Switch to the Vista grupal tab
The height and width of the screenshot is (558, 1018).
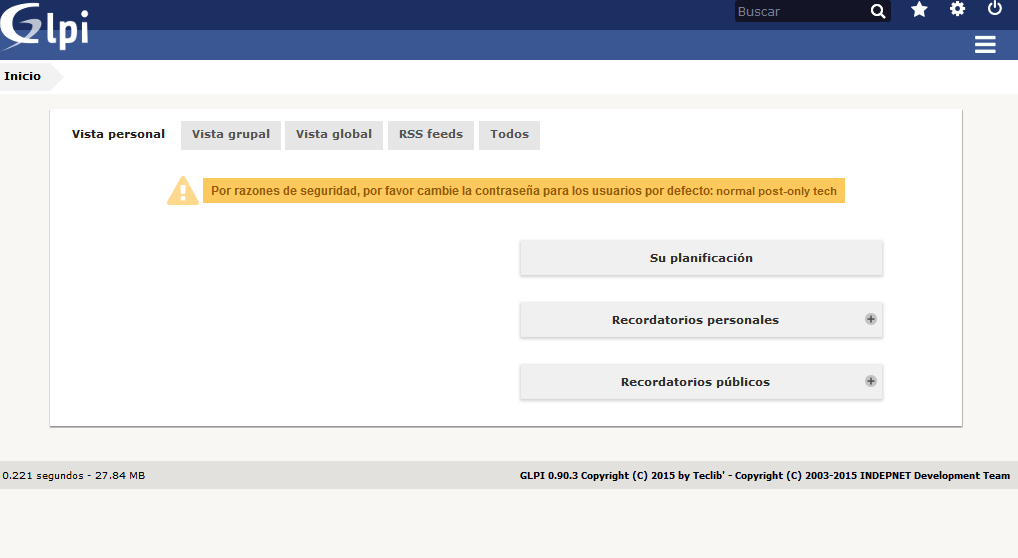click(x=231, y=134)
